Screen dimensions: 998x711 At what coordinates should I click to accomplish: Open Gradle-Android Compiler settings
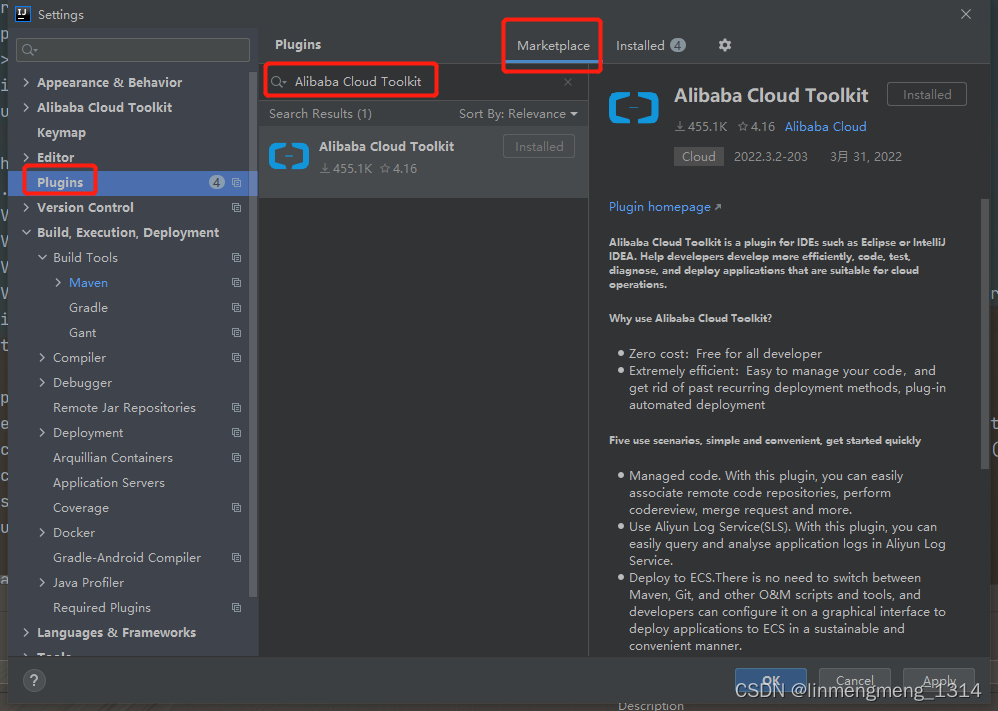pos(127,558)
